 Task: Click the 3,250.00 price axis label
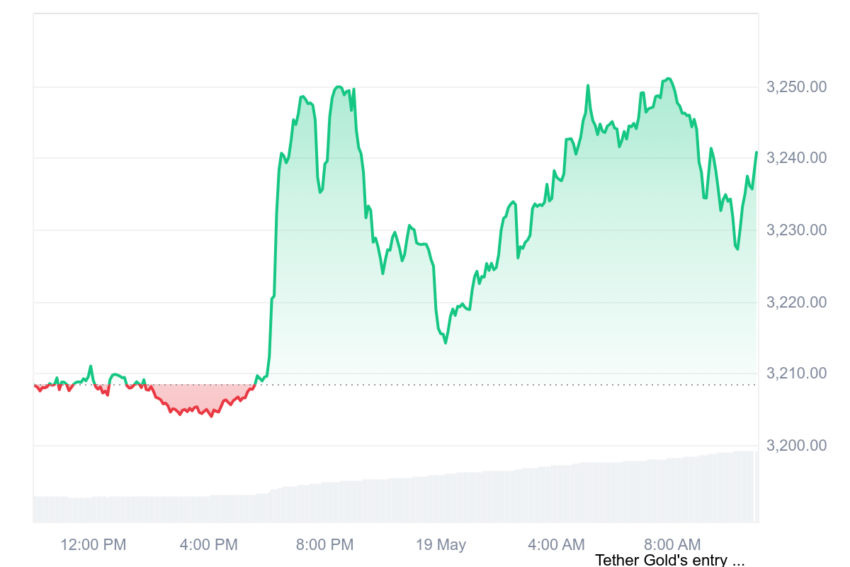pos(796,87)
